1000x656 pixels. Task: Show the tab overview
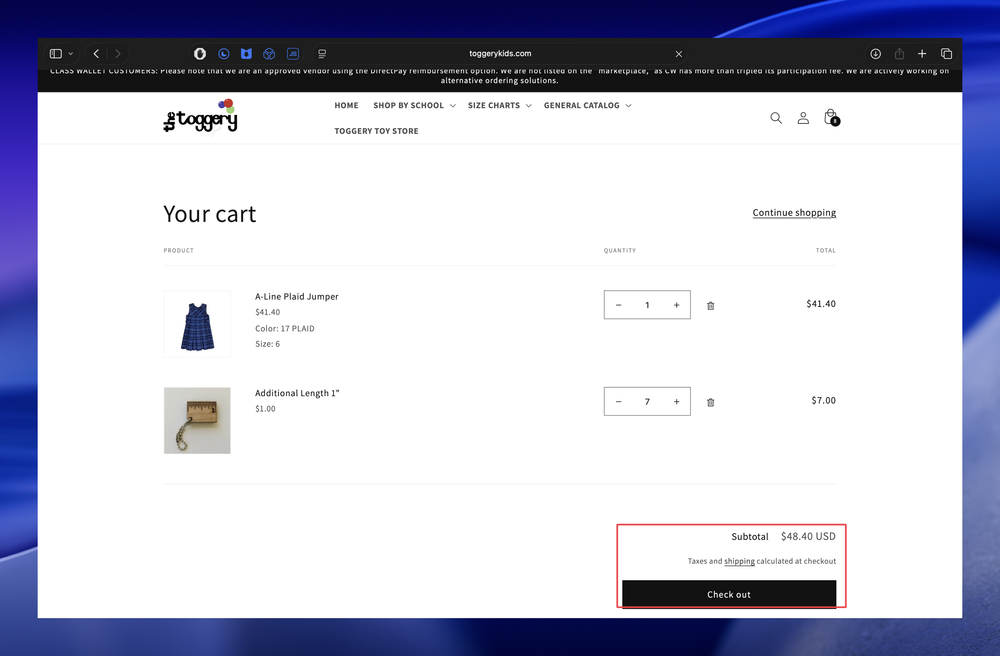(946, 54)
